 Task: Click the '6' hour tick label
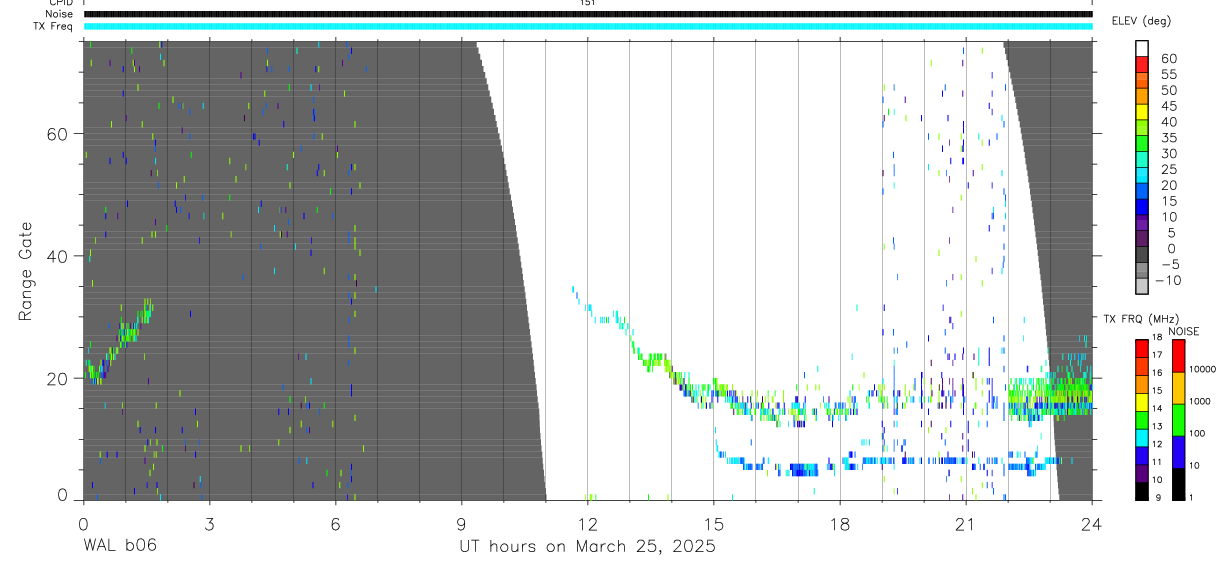tap(335, 523)
